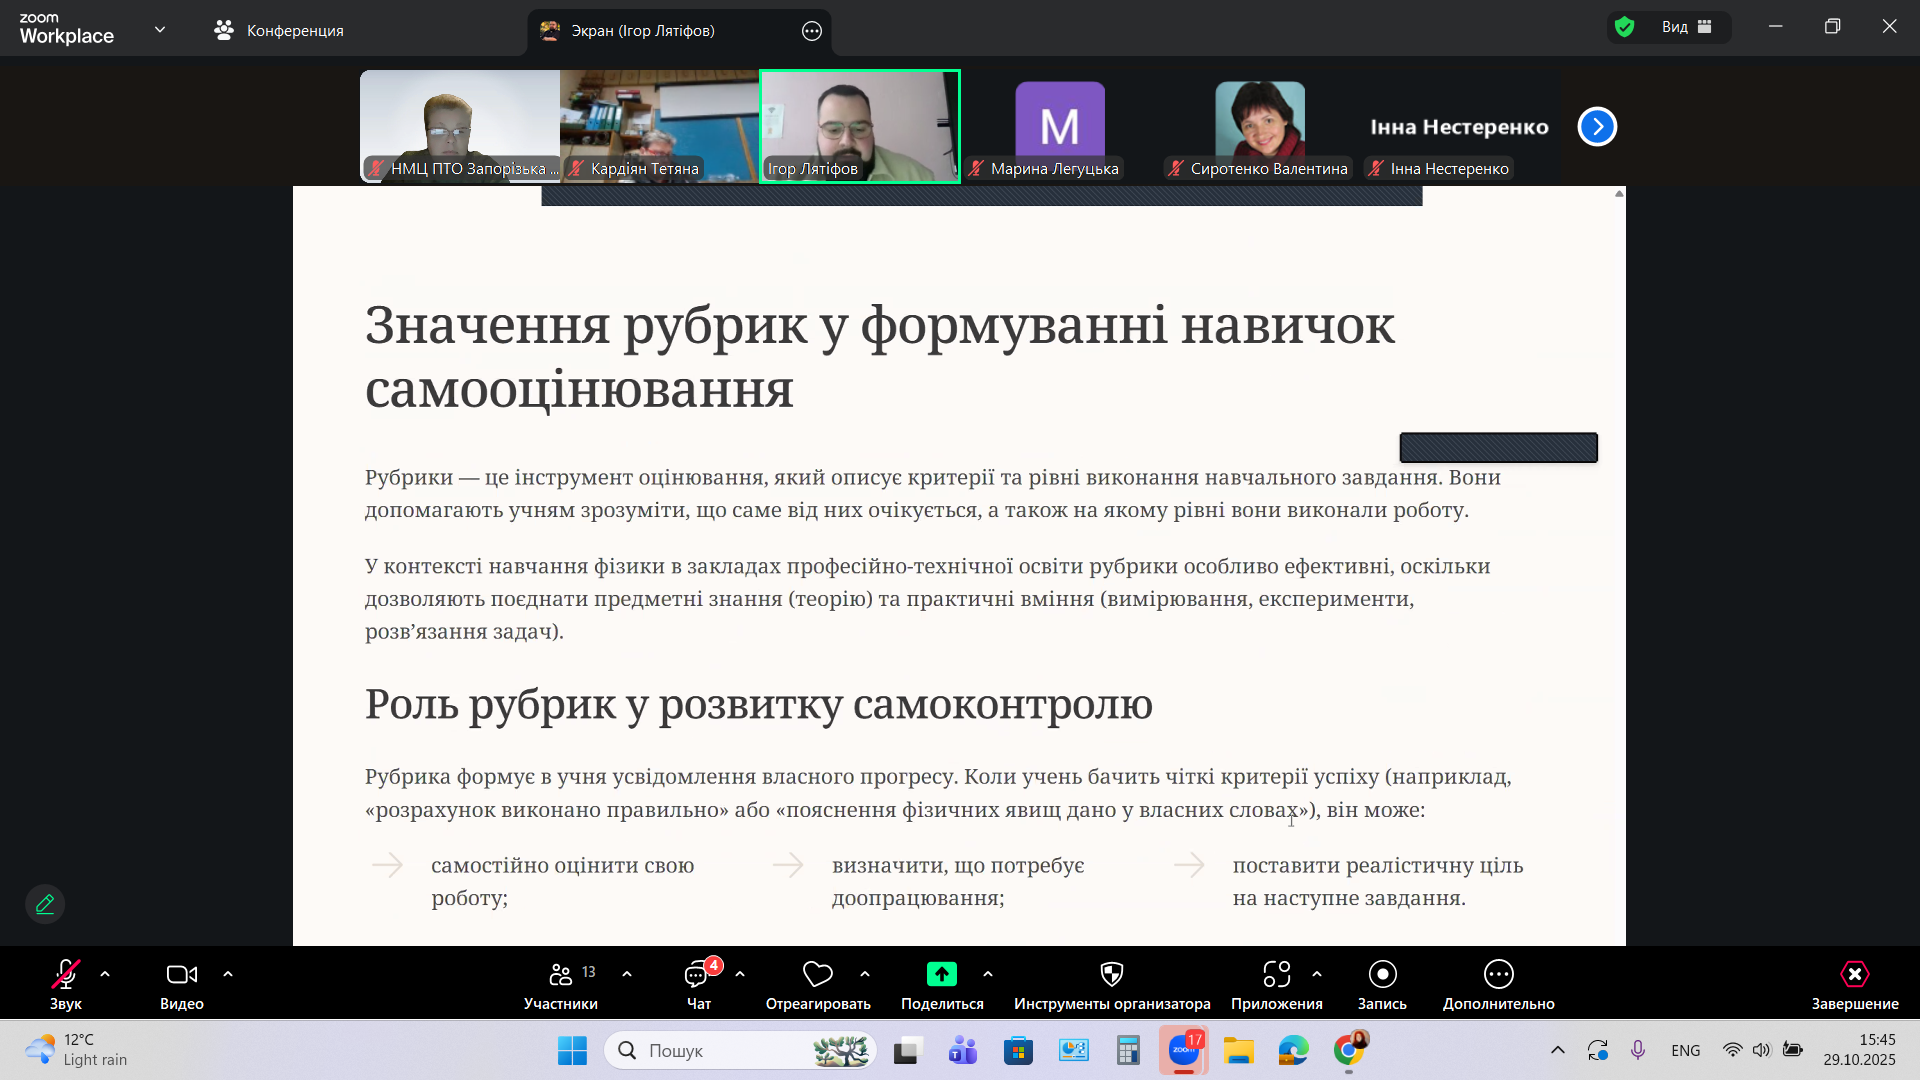Click the Завершение end meeting button
This screenshot has width=1920, height=1080.
(1854, 974)
